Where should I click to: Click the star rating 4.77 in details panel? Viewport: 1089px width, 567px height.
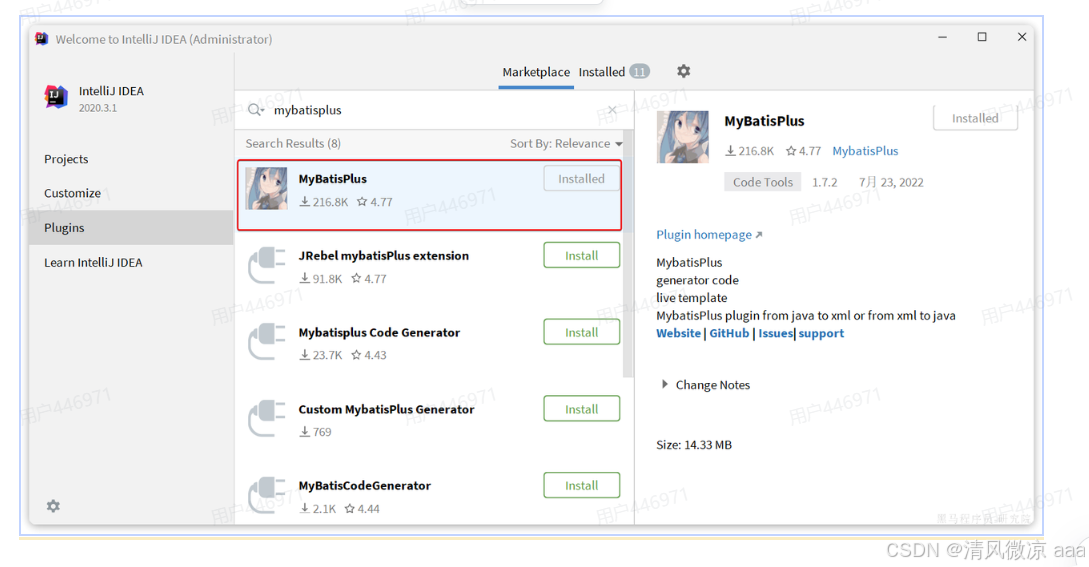coord(804,151)
